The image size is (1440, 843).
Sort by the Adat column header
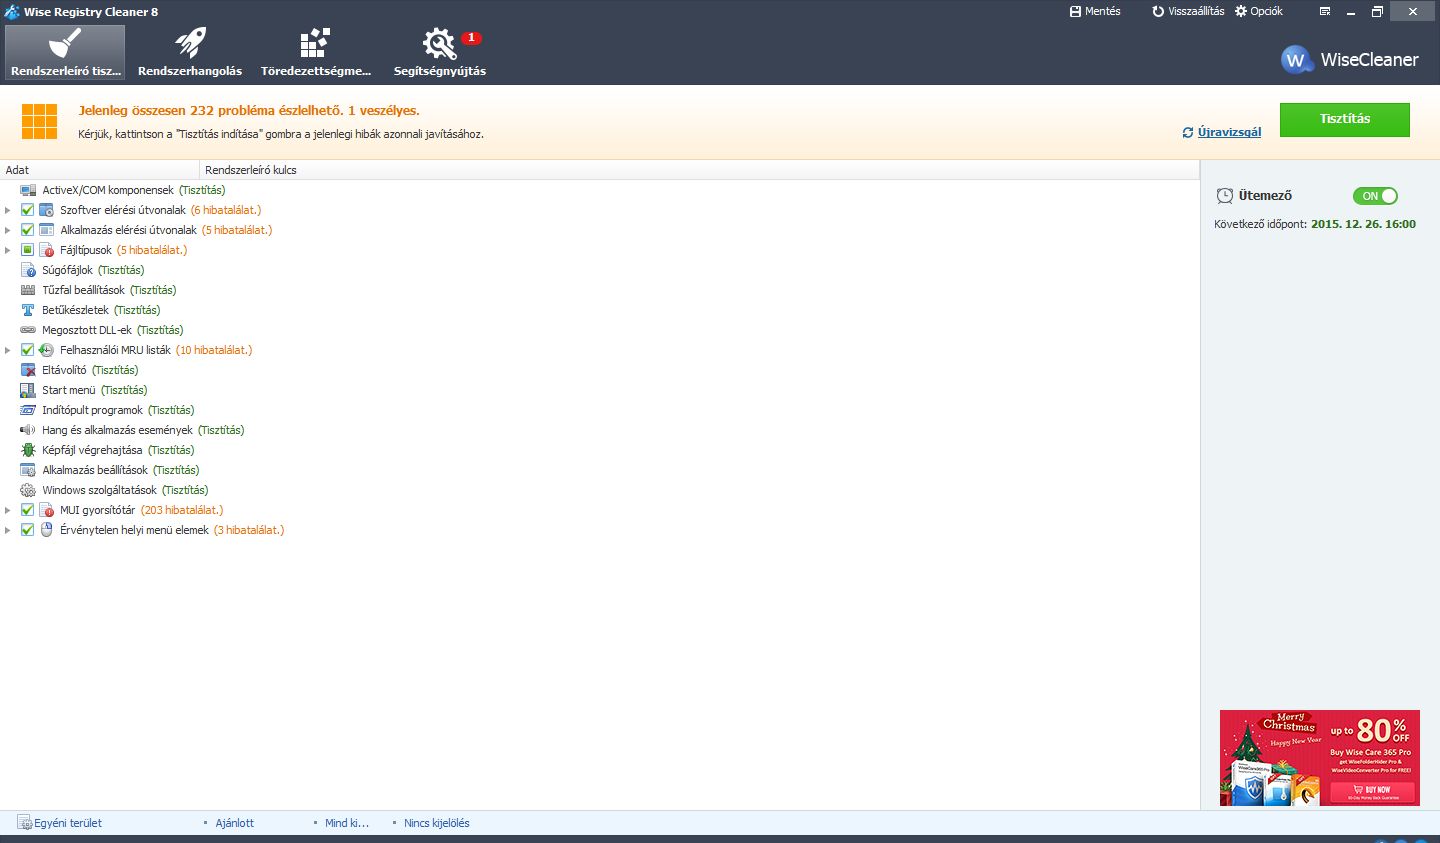pos(100,170)
